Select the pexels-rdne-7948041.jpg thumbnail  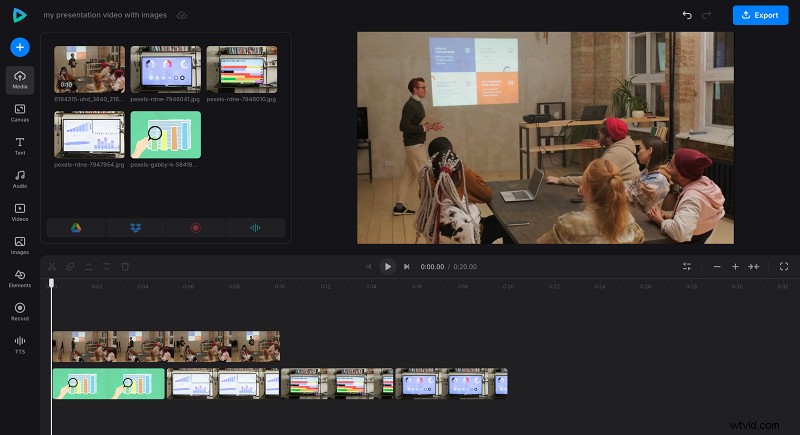click(x=165, y=70)
